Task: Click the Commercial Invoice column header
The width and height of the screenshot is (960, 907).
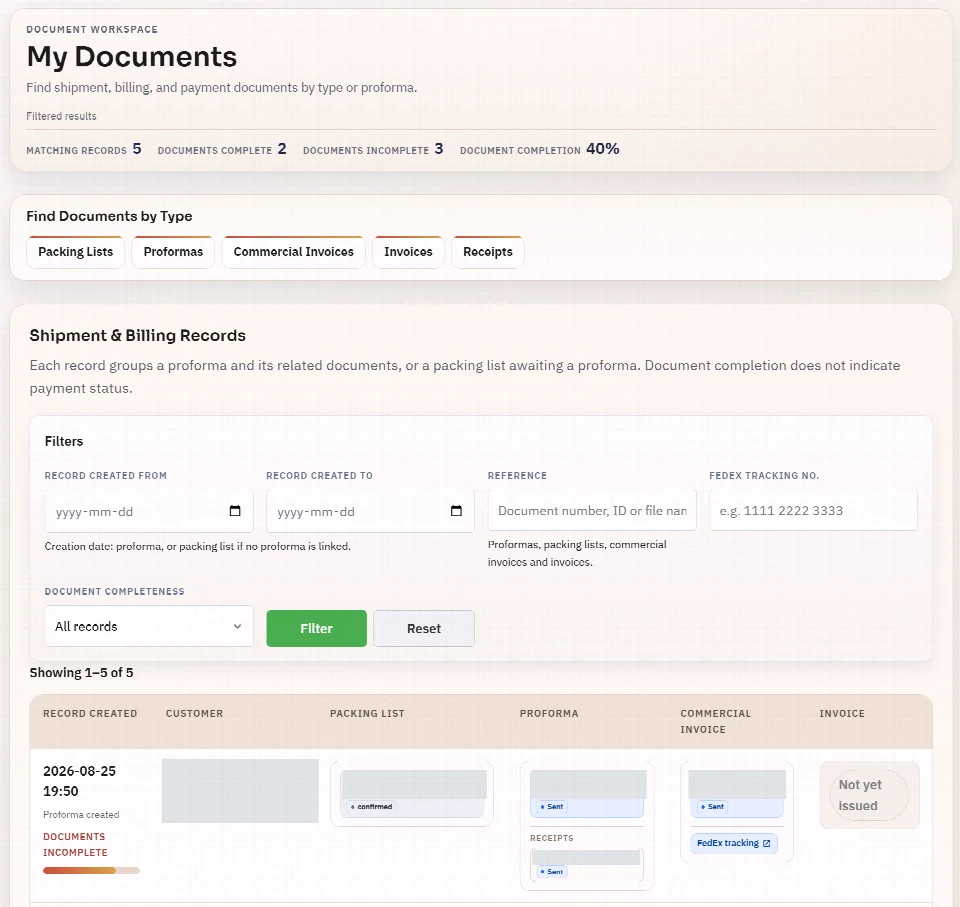Action: pyautogui.click(x=715, y=721)
